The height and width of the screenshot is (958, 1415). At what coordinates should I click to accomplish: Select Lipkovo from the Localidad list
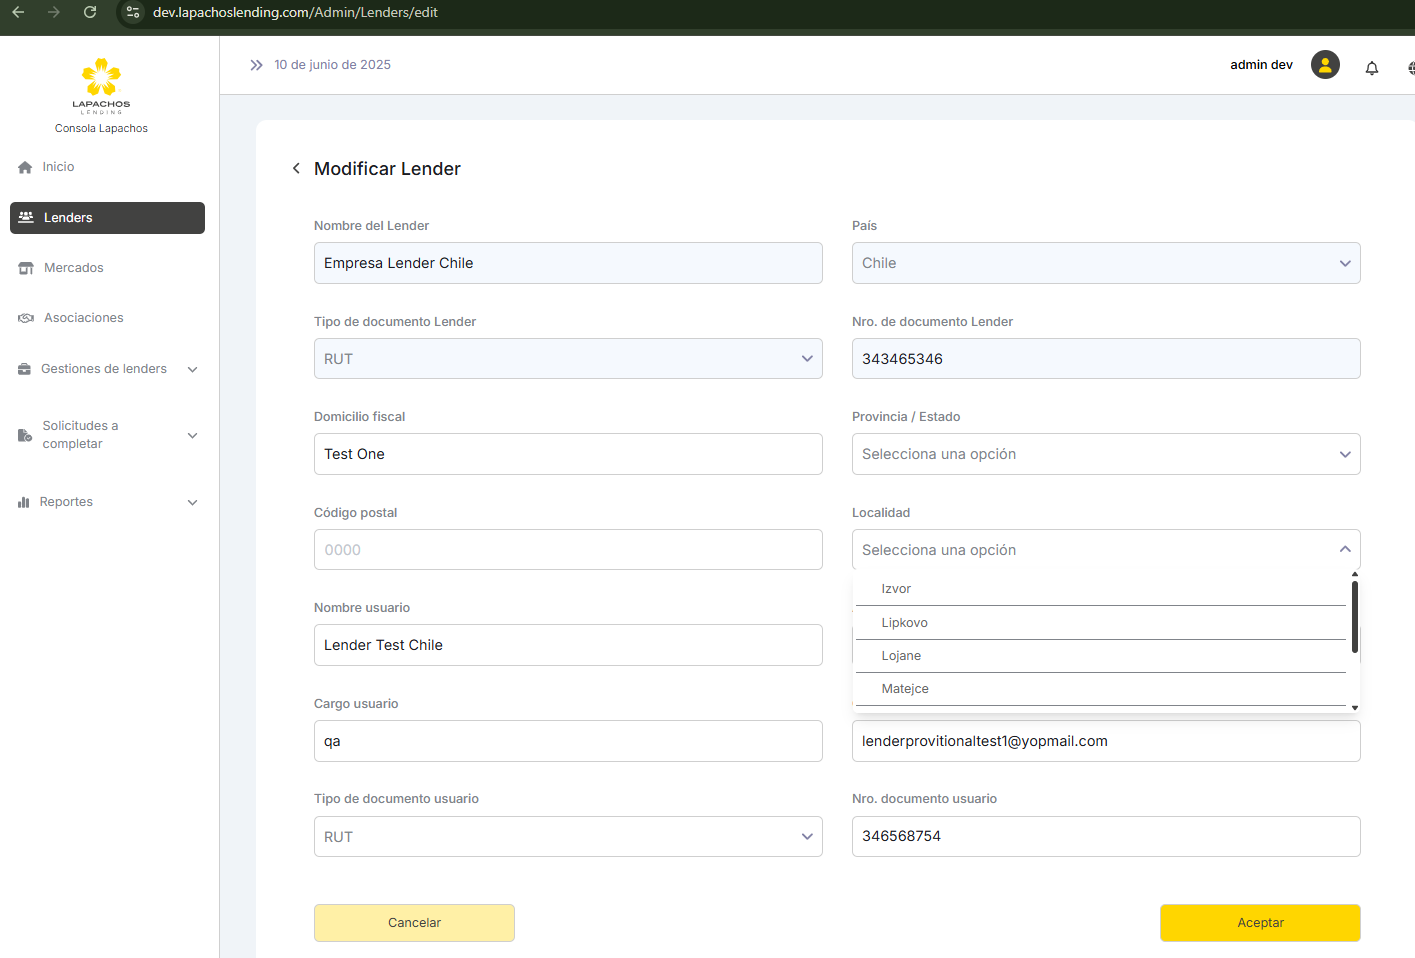click(x=905, y=623)
